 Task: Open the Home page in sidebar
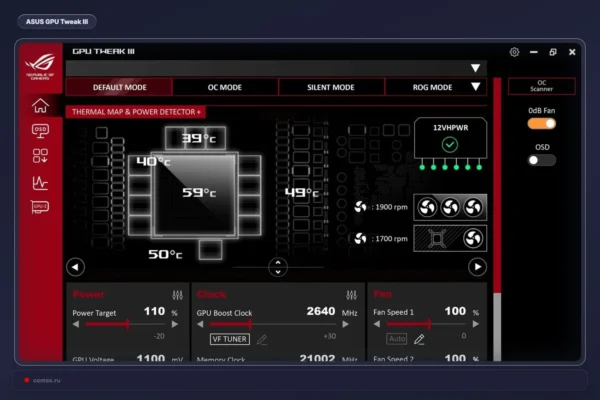coord(40,106)
